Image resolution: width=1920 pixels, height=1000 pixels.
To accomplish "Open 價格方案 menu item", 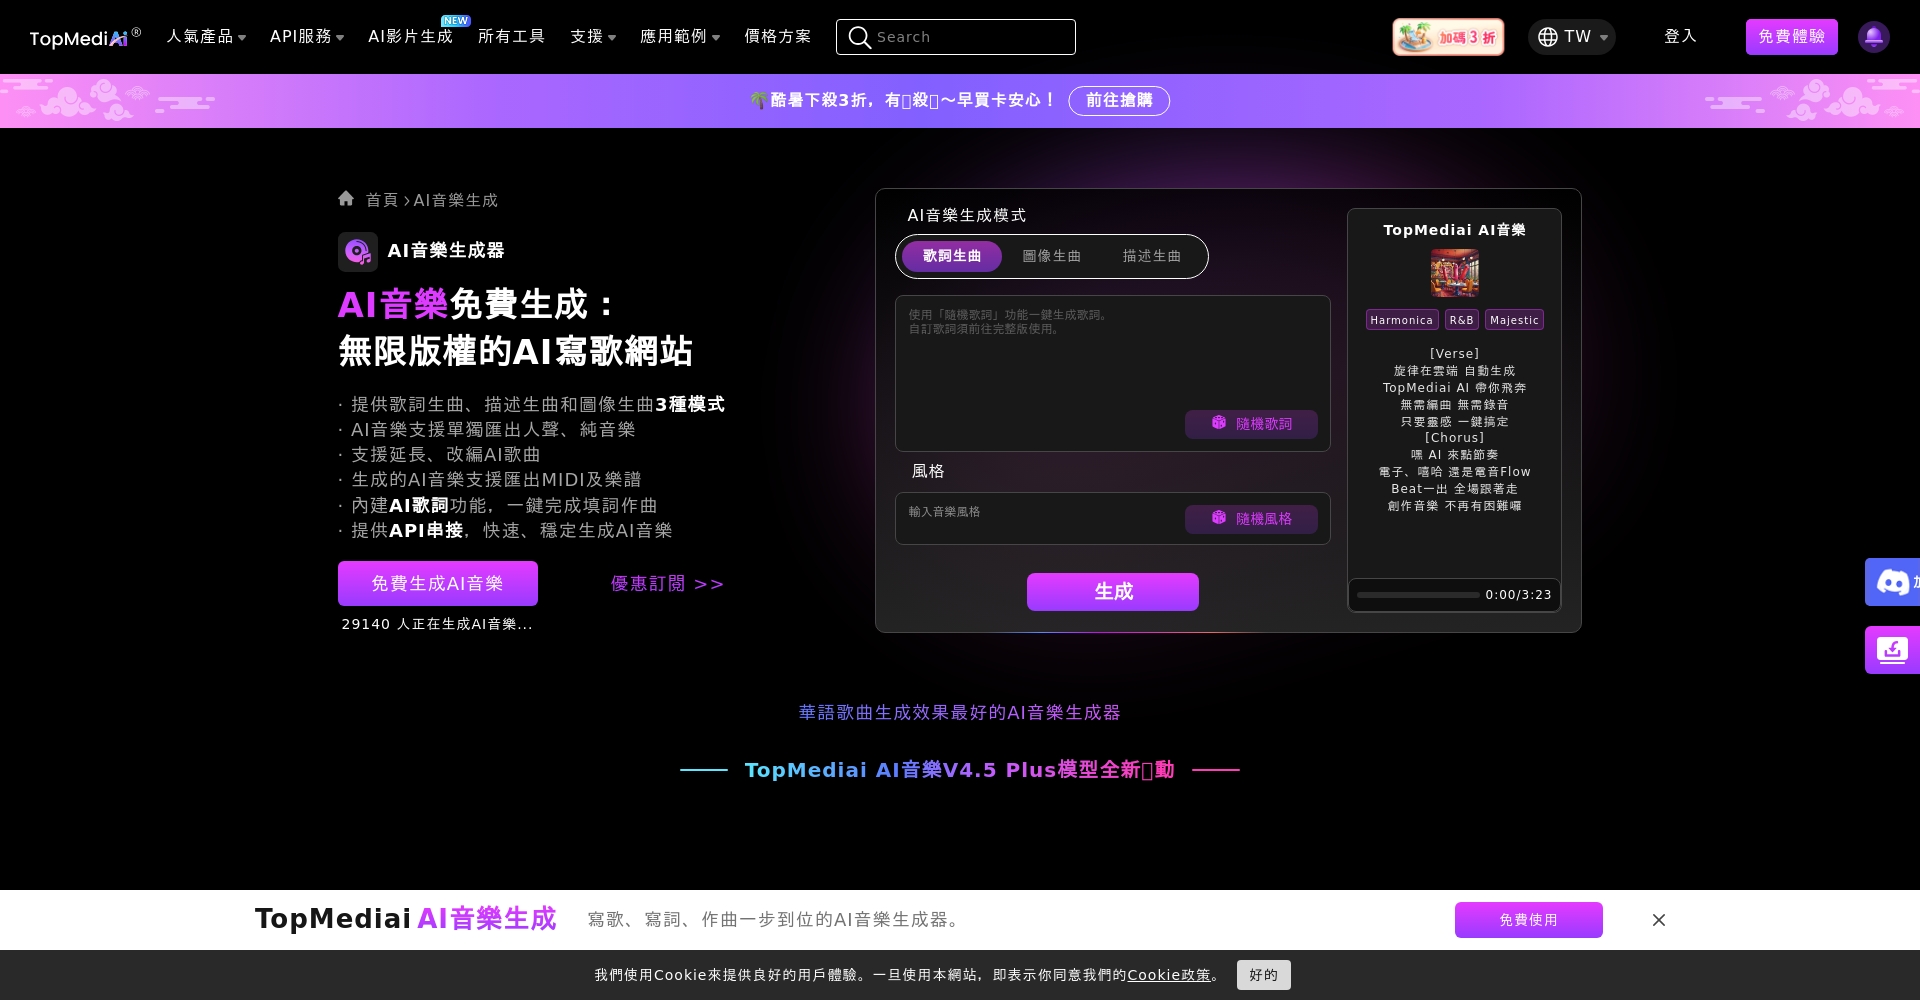I will 777,36.
